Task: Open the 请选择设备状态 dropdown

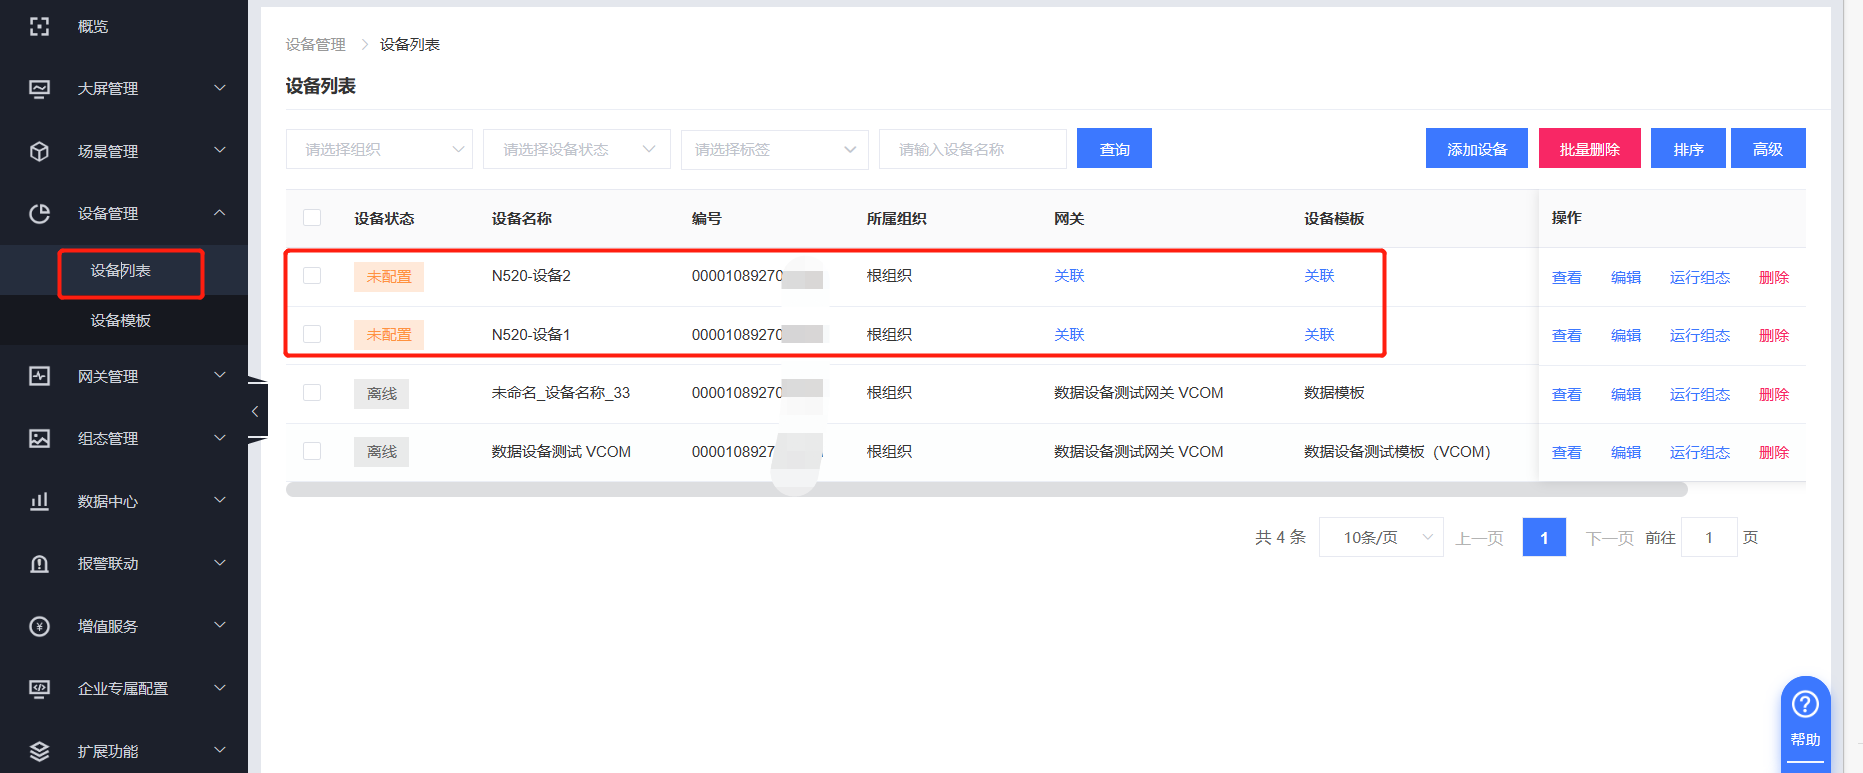Action: click(x=577, y=149)
